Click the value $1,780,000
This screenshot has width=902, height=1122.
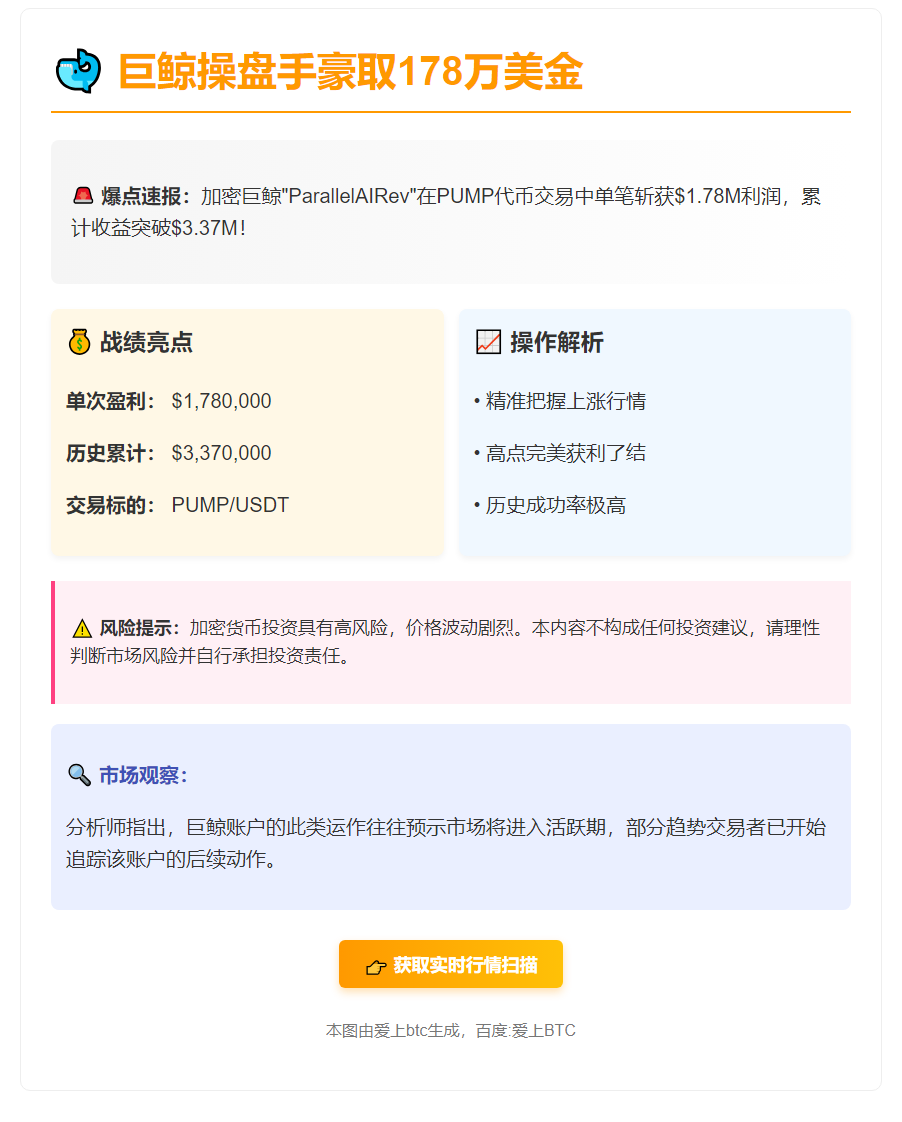tap(221, 401)
